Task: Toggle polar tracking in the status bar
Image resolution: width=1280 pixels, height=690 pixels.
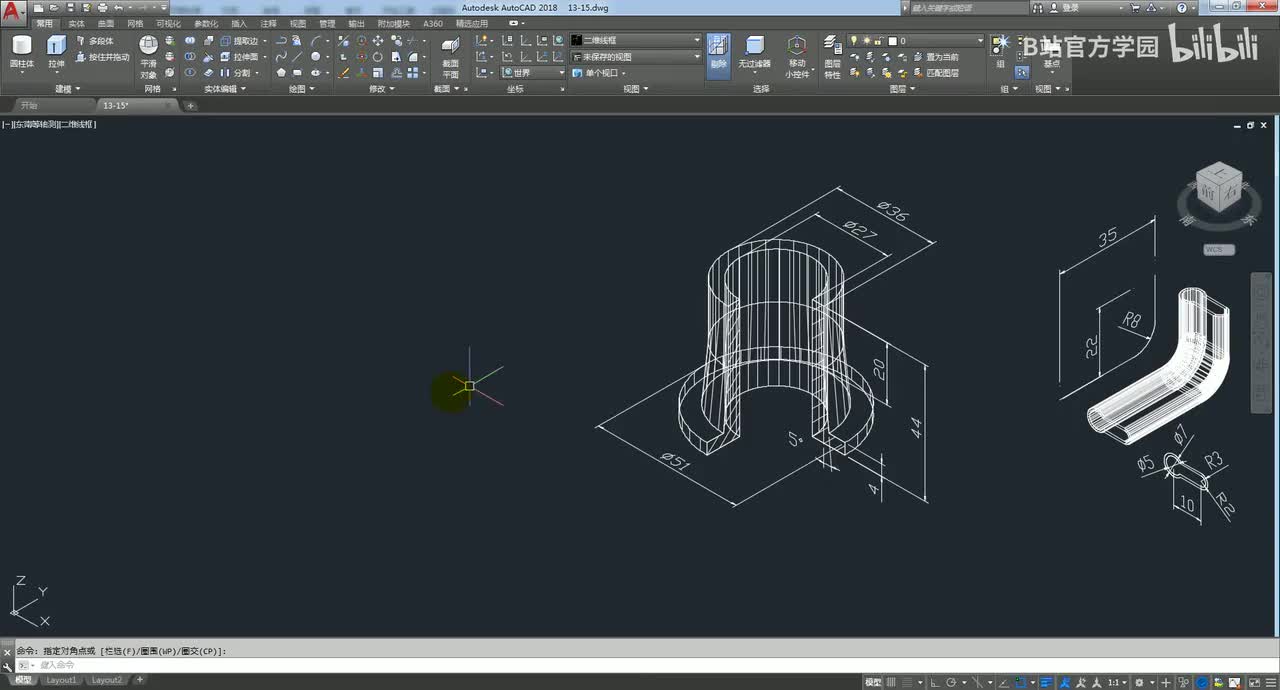Action: coord(951,682)
